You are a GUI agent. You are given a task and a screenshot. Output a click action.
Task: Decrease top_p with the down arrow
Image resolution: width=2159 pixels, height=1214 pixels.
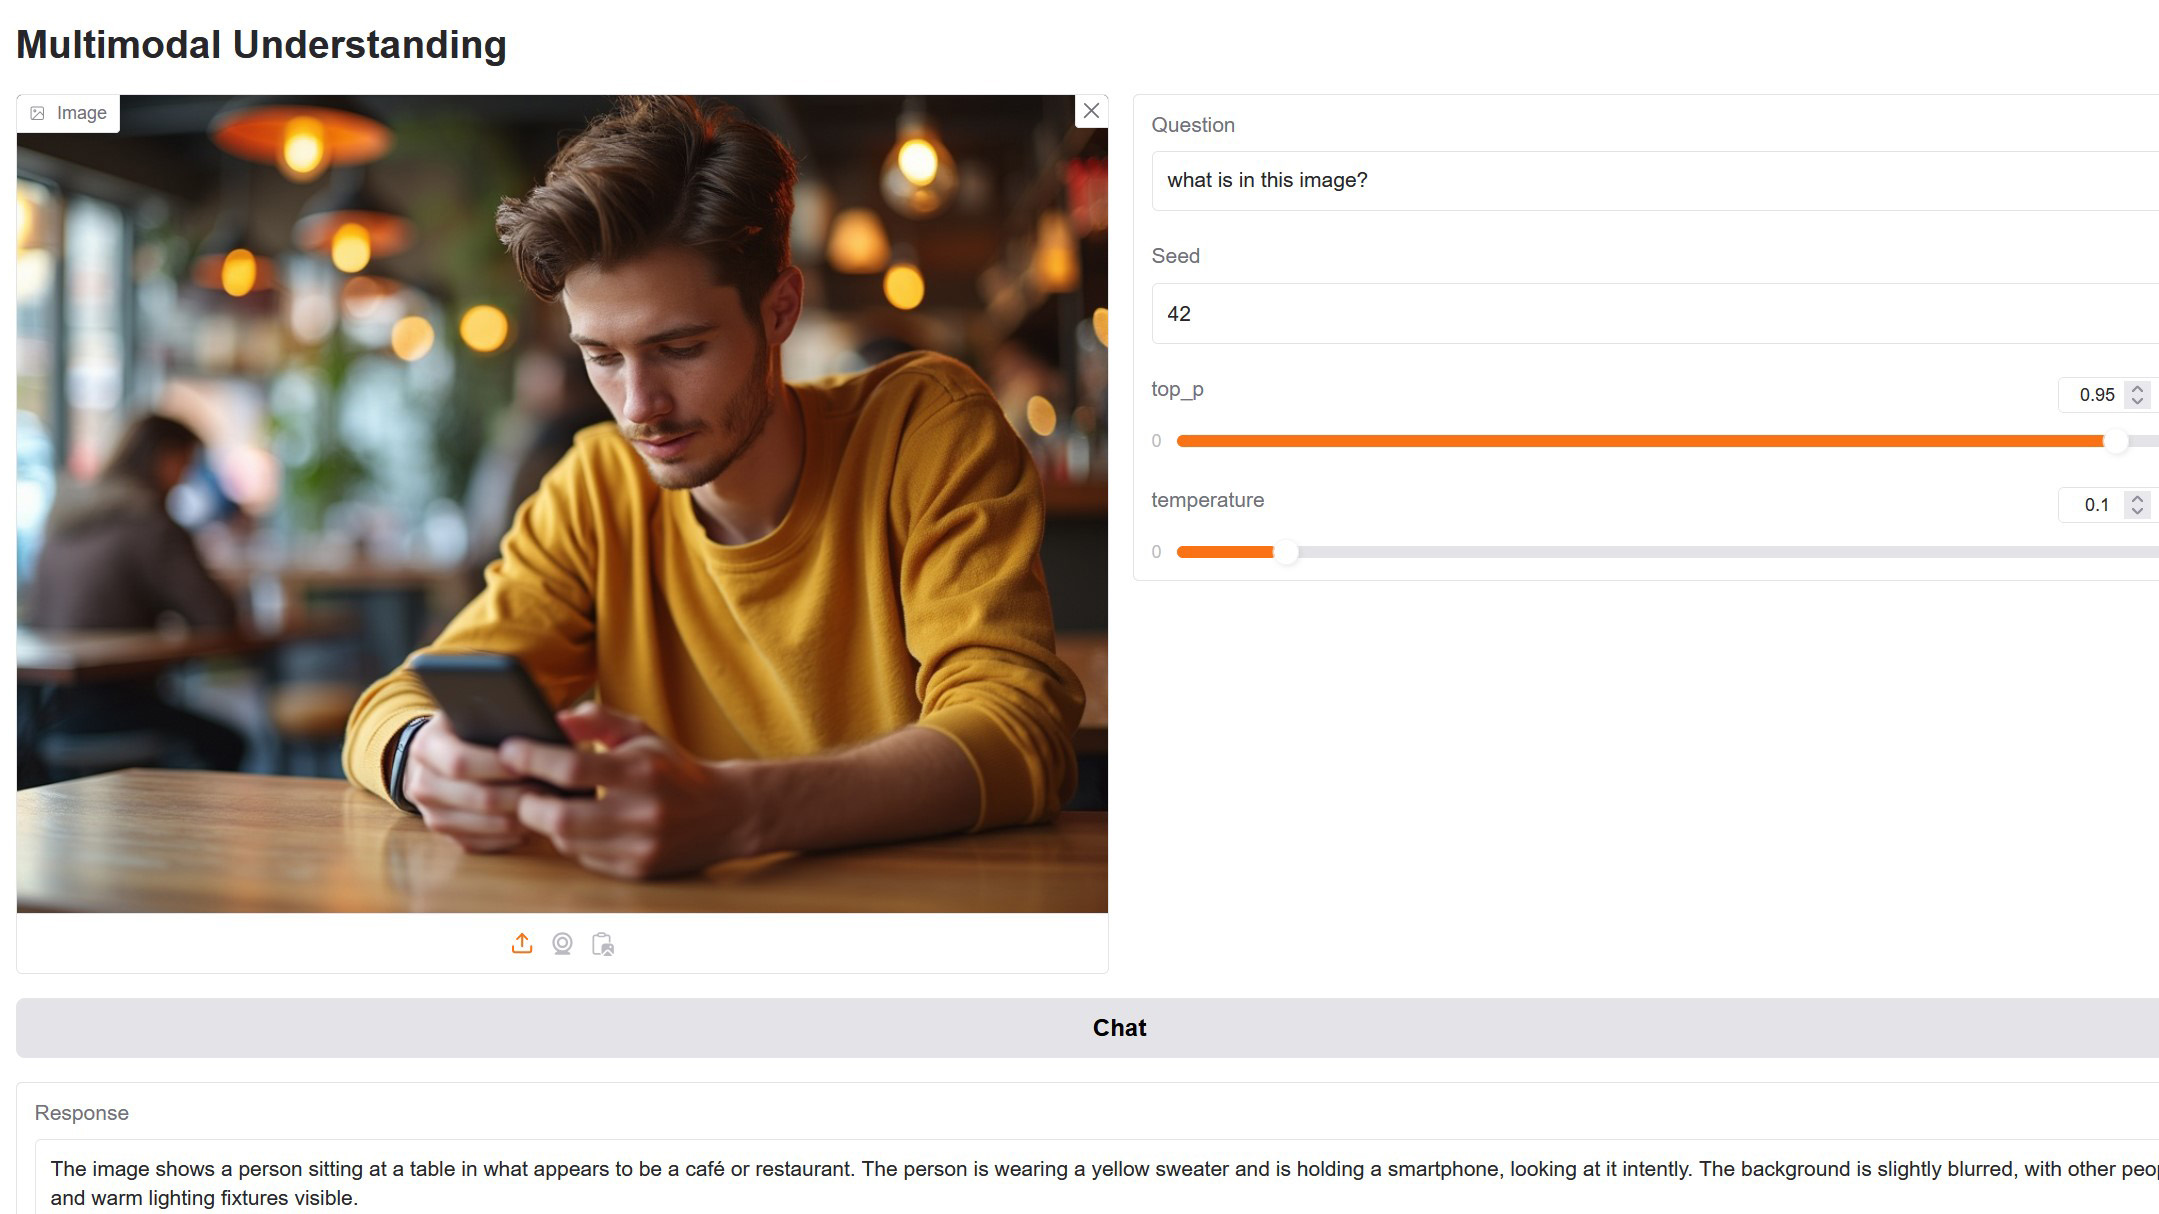2137,401
